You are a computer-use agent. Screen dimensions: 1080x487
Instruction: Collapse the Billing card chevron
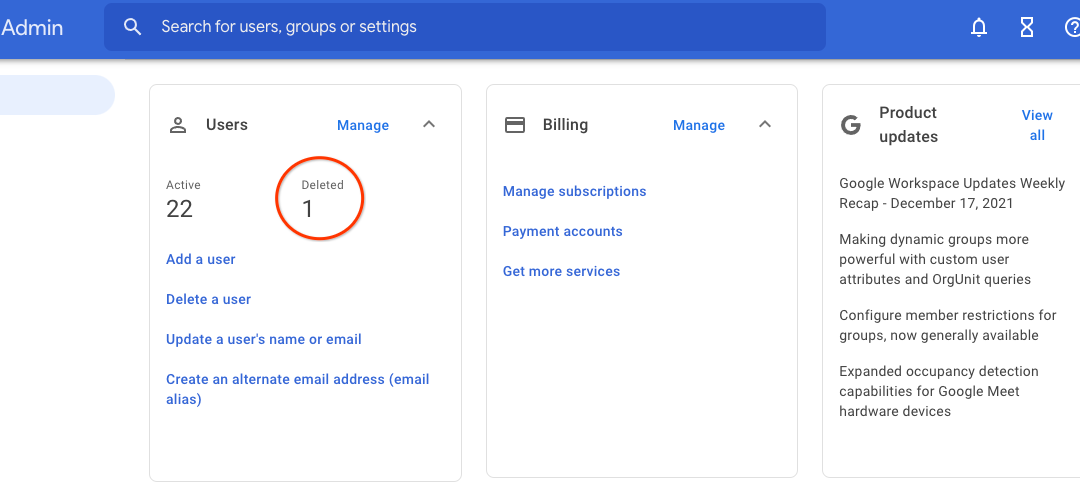click(x=765, y=125)
